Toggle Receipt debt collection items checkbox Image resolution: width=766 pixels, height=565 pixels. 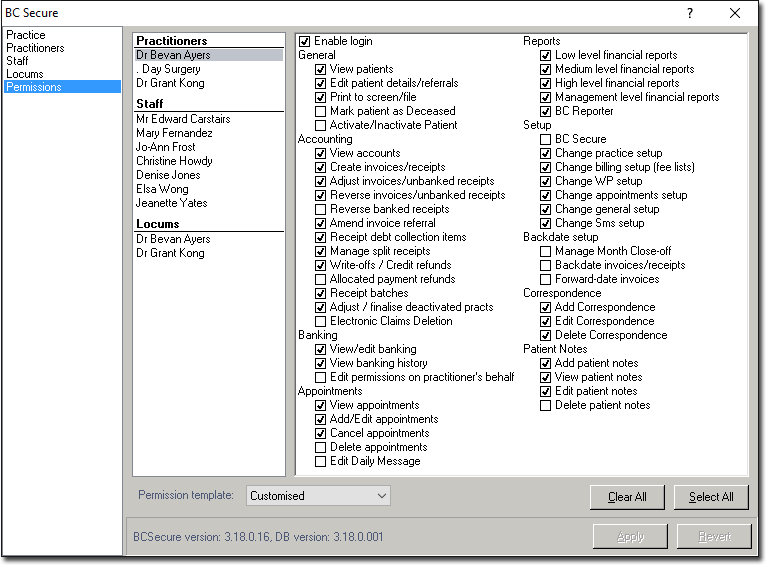click(x=320, y=237)
